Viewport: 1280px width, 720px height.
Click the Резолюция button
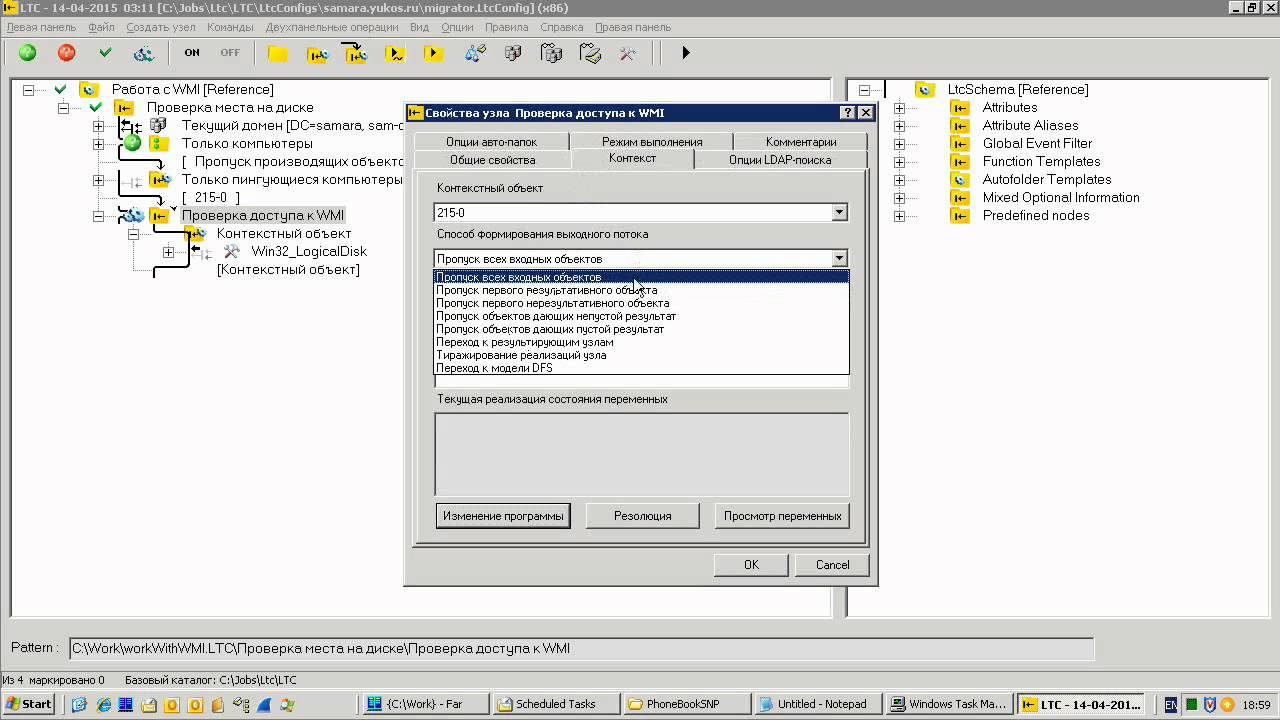(x=642, y=516)
